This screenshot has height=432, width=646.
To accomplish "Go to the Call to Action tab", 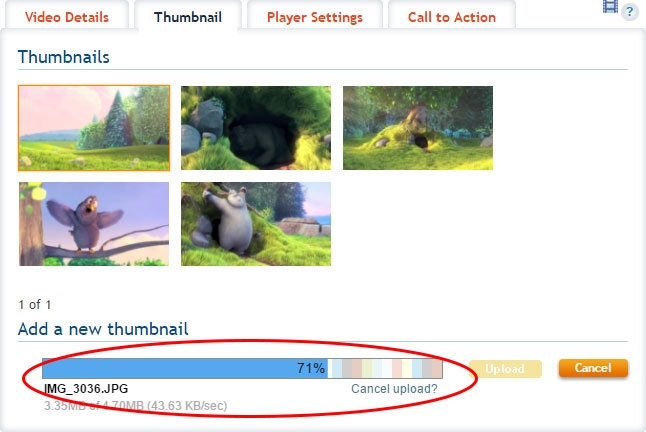I will [452, 17].
